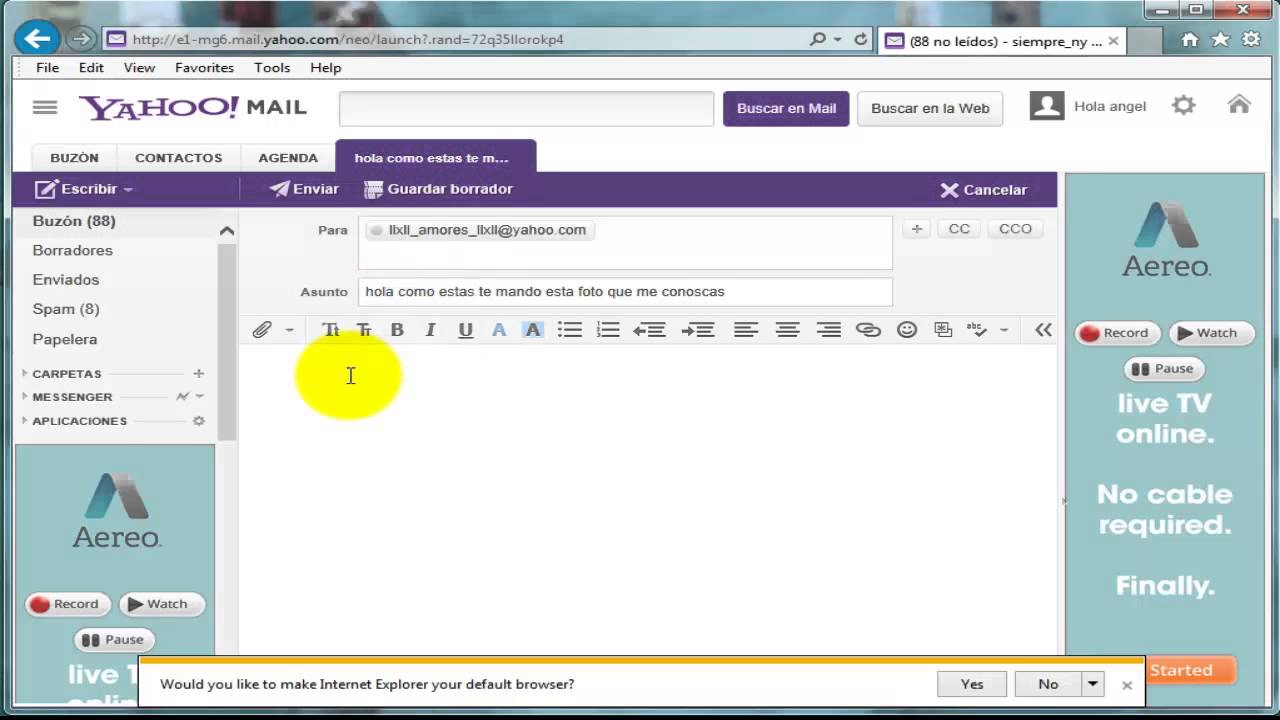Toggle italic formatting
The width and height of the screenshot is (1280, 720).
pyautogui.click(x=430, y=330)
